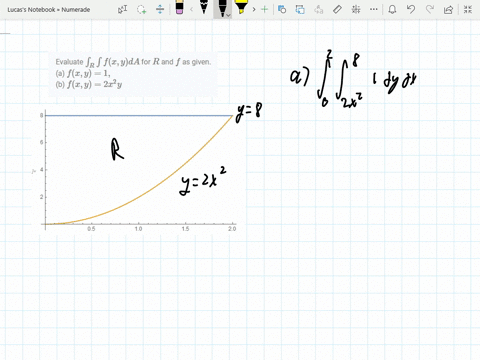Click Lucas's Notebook » Numerade title

pyautogui.click(x=49, y=10)
